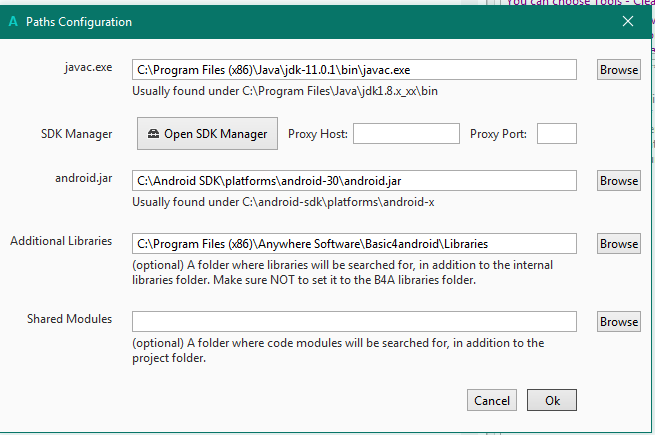Open the 'You can choose Tools' link behind dialog

[580, 3]
